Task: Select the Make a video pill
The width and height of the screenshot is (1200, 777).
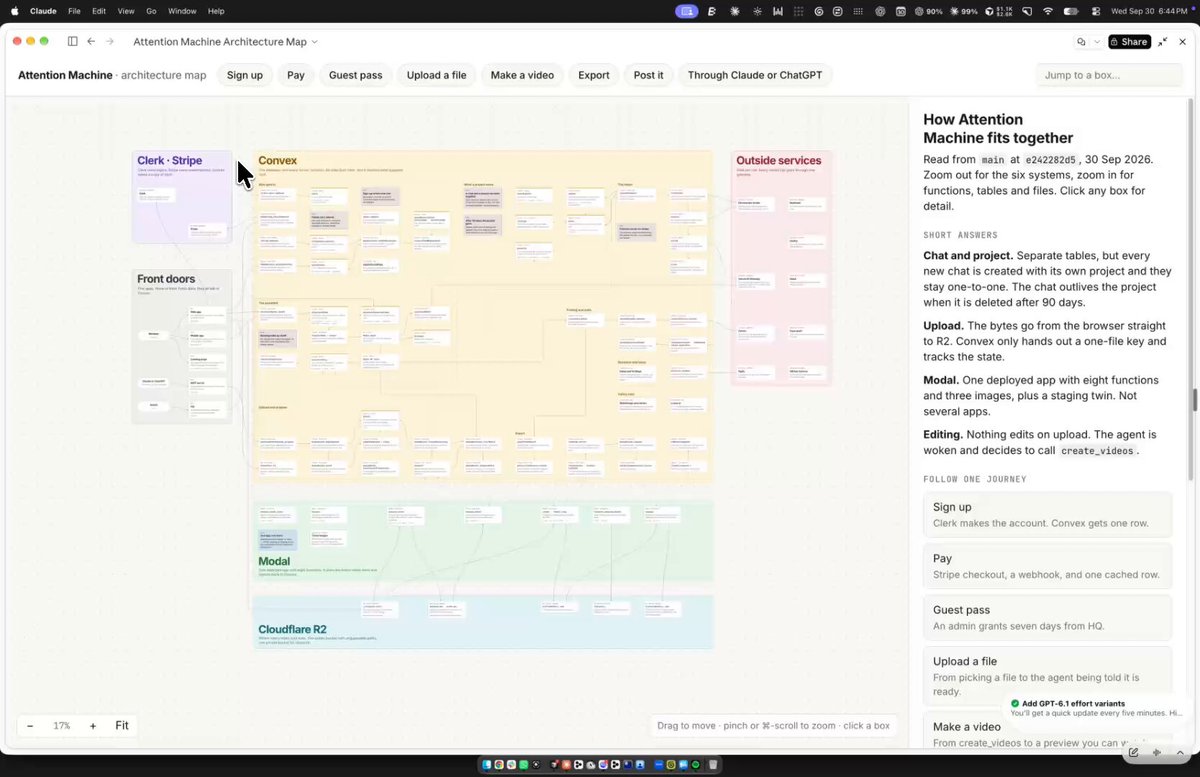Action: click(522, 75)
